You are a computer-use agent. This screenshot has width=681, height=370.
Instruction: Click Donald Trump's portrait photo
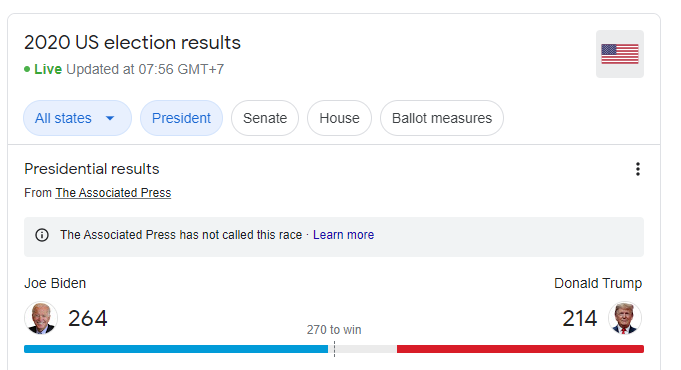pyautogui.click(x=625, y=318)
